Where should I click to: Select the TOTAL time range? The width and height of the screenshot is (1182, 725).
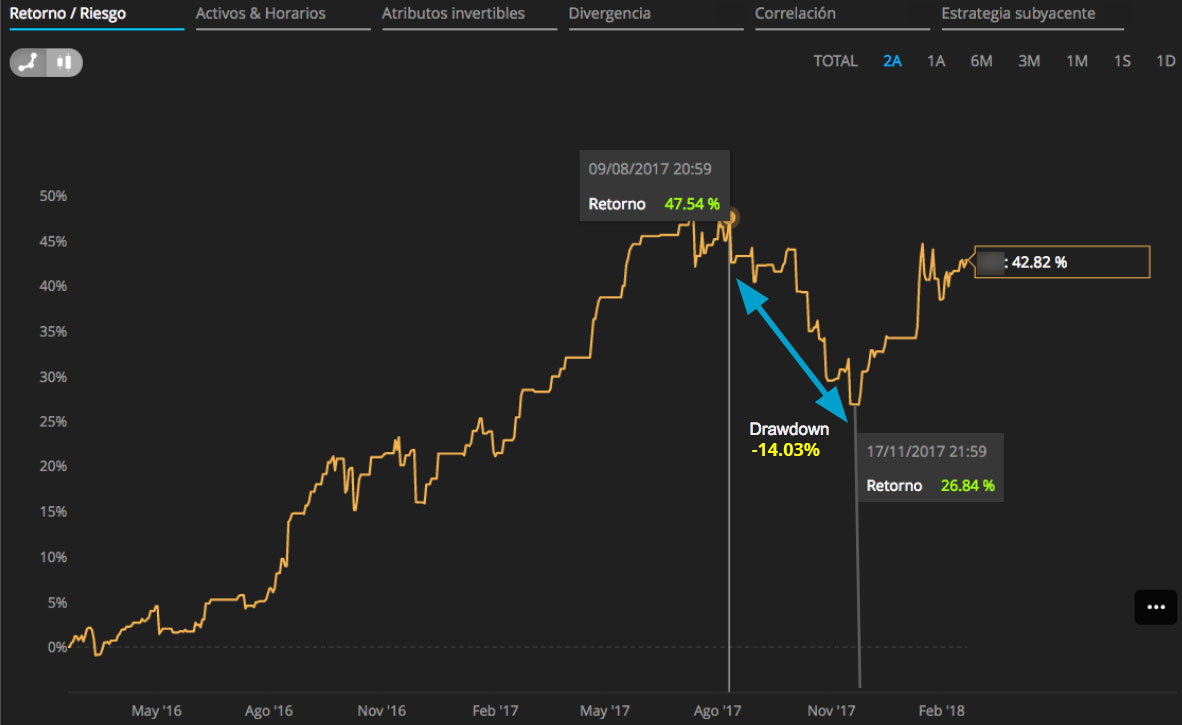click(835, 61)
